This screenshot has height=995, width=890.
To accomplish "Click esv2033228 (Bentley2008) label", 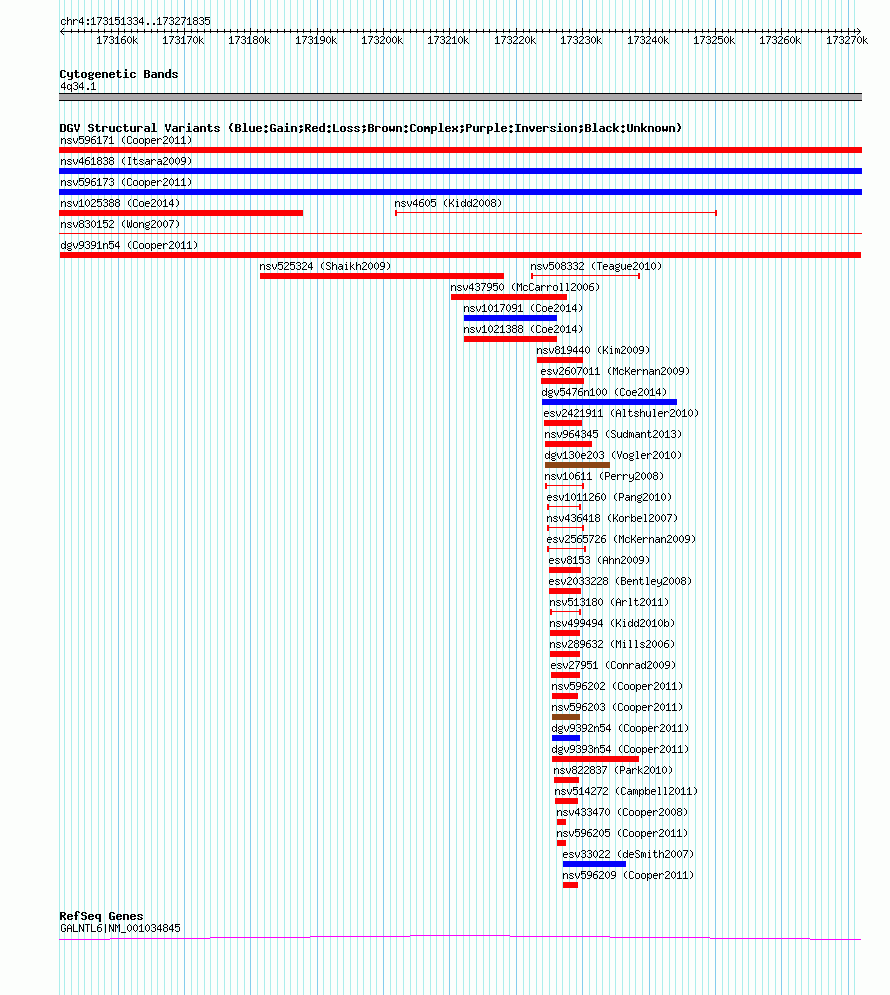I will [x=620, y=581].
